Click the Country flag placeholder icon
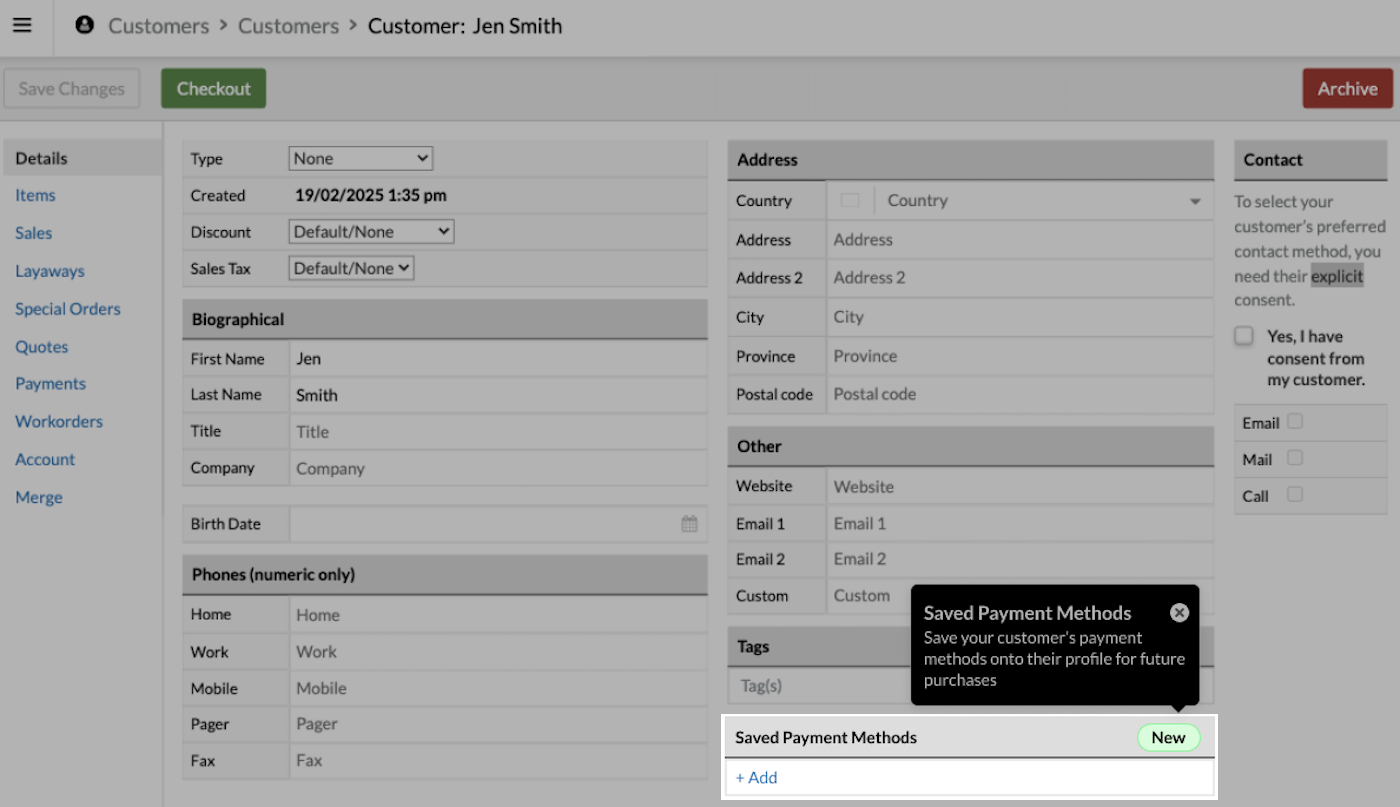The width and height of the screenshot is (1400, 807). tap(850, 201)
